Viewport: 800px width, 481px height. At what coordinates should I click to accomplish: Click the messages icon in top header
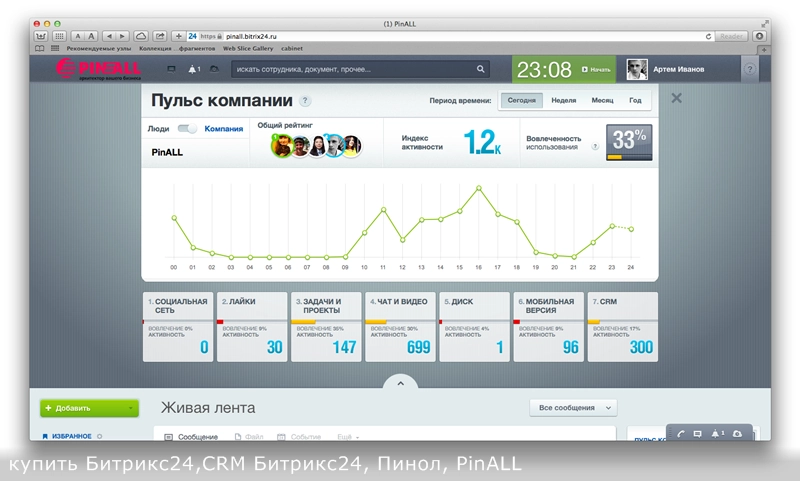pos(171,69)
